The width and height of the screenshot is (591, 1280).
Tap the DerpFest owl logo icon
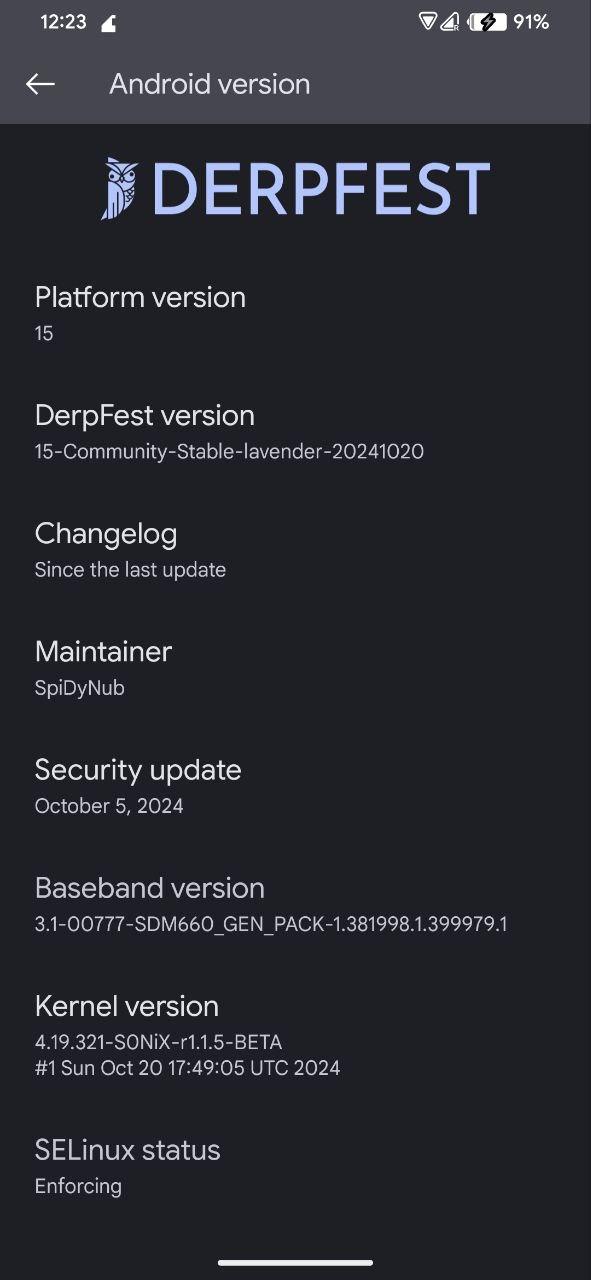pyautogui.click(x=120, y=188)
